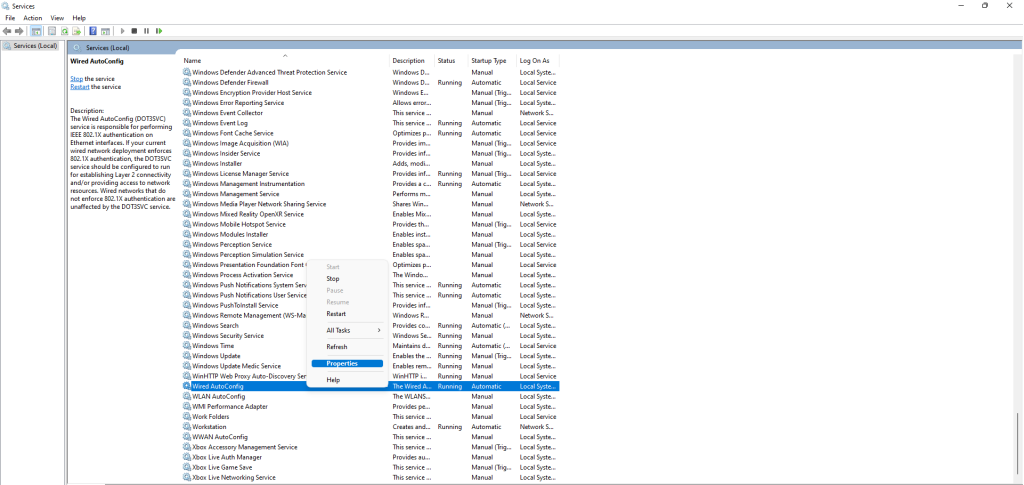Select the WMI Performance Adapter row

(x=370, y=407)
